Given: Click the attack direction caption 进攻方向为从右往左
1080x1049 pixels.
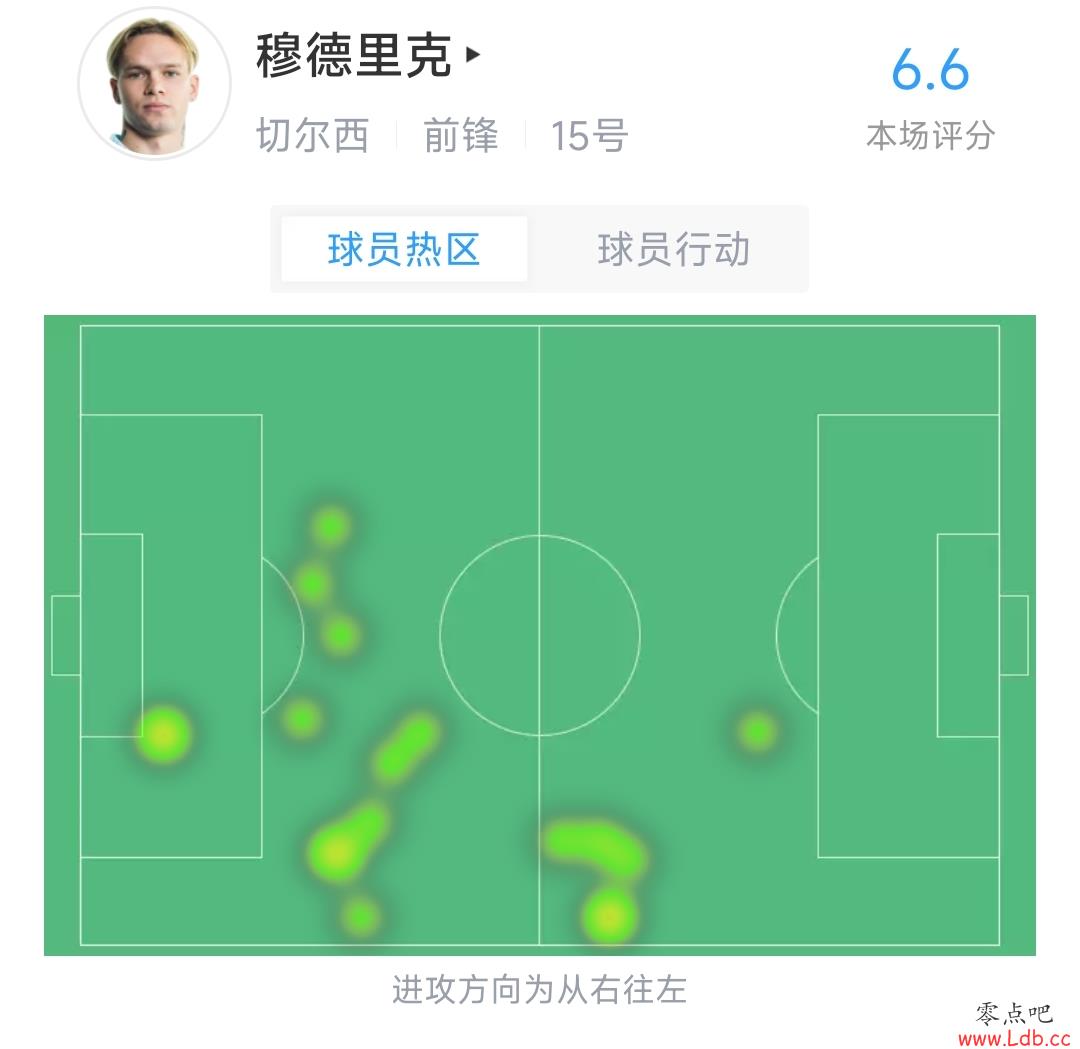Looking at the screenshot, I should 539,989.
